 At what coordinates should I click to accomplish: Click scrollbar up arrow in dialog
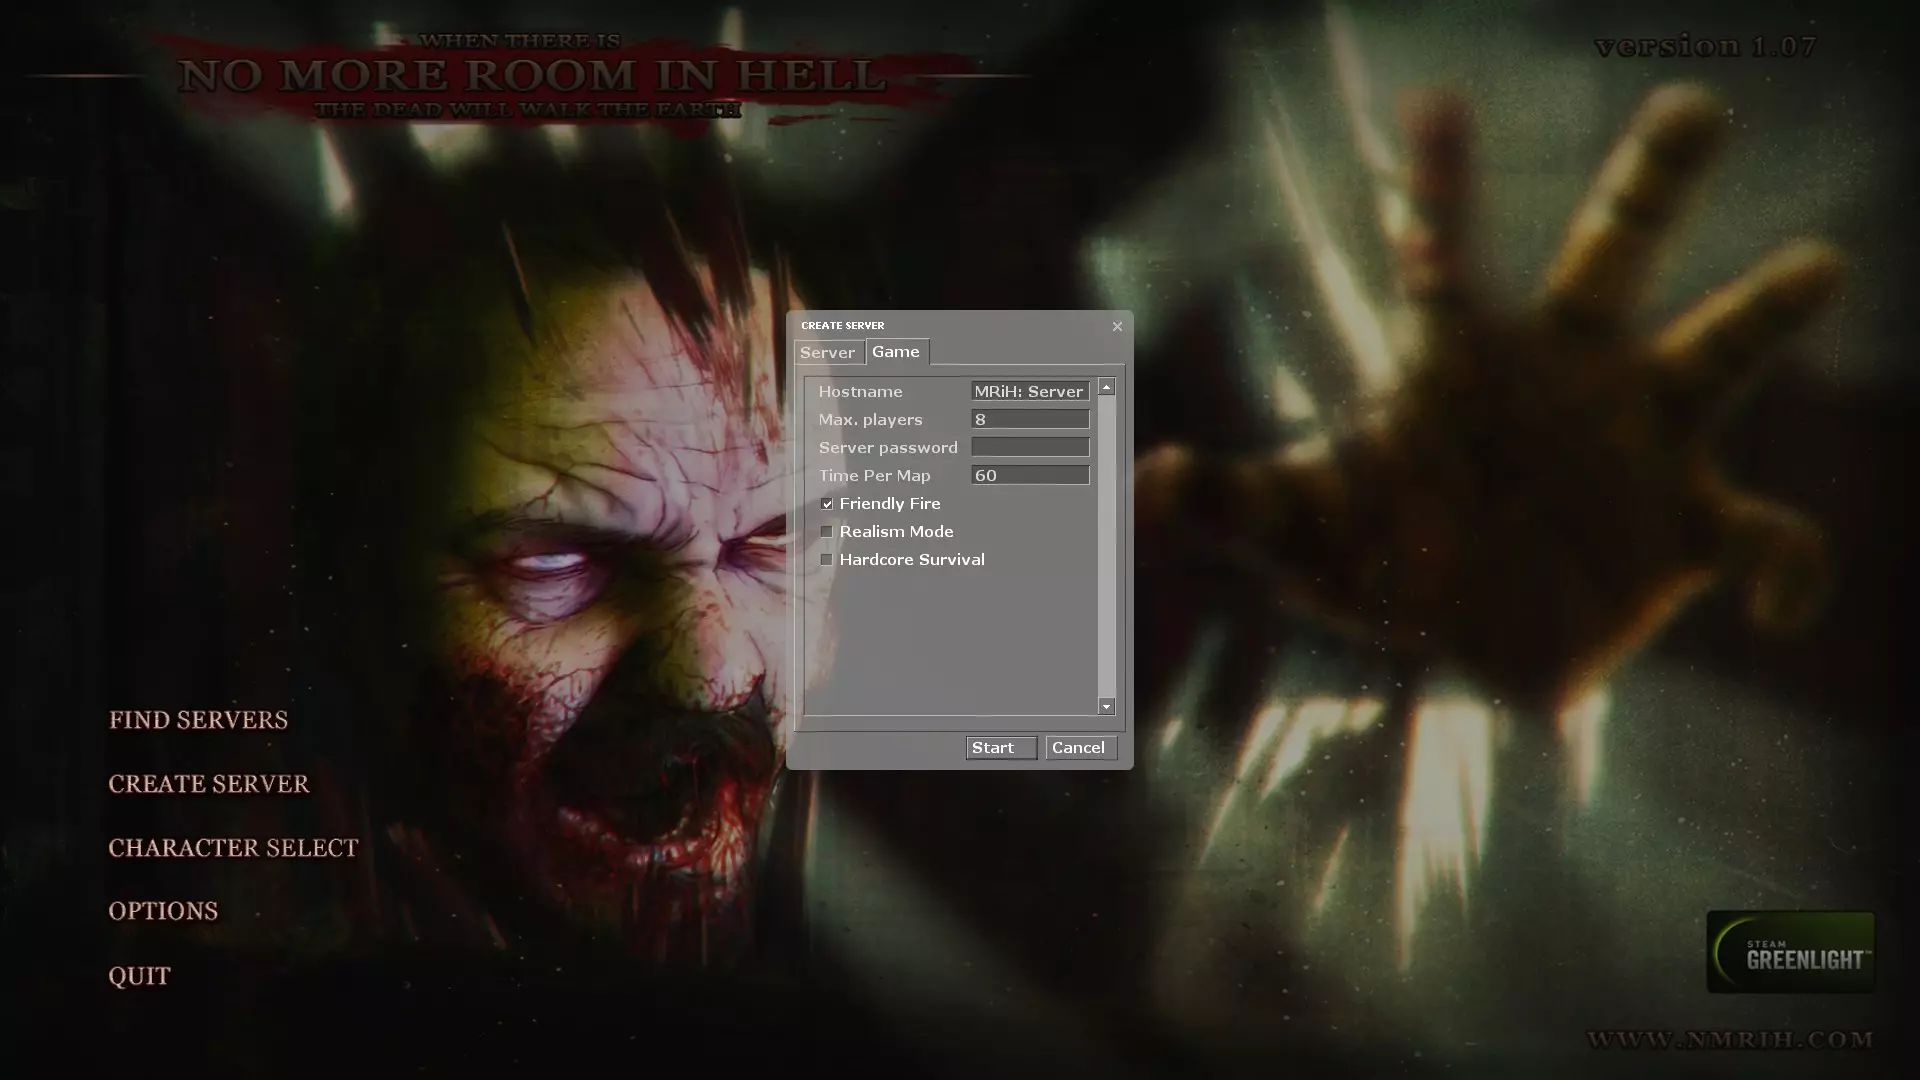(1106, 387)
